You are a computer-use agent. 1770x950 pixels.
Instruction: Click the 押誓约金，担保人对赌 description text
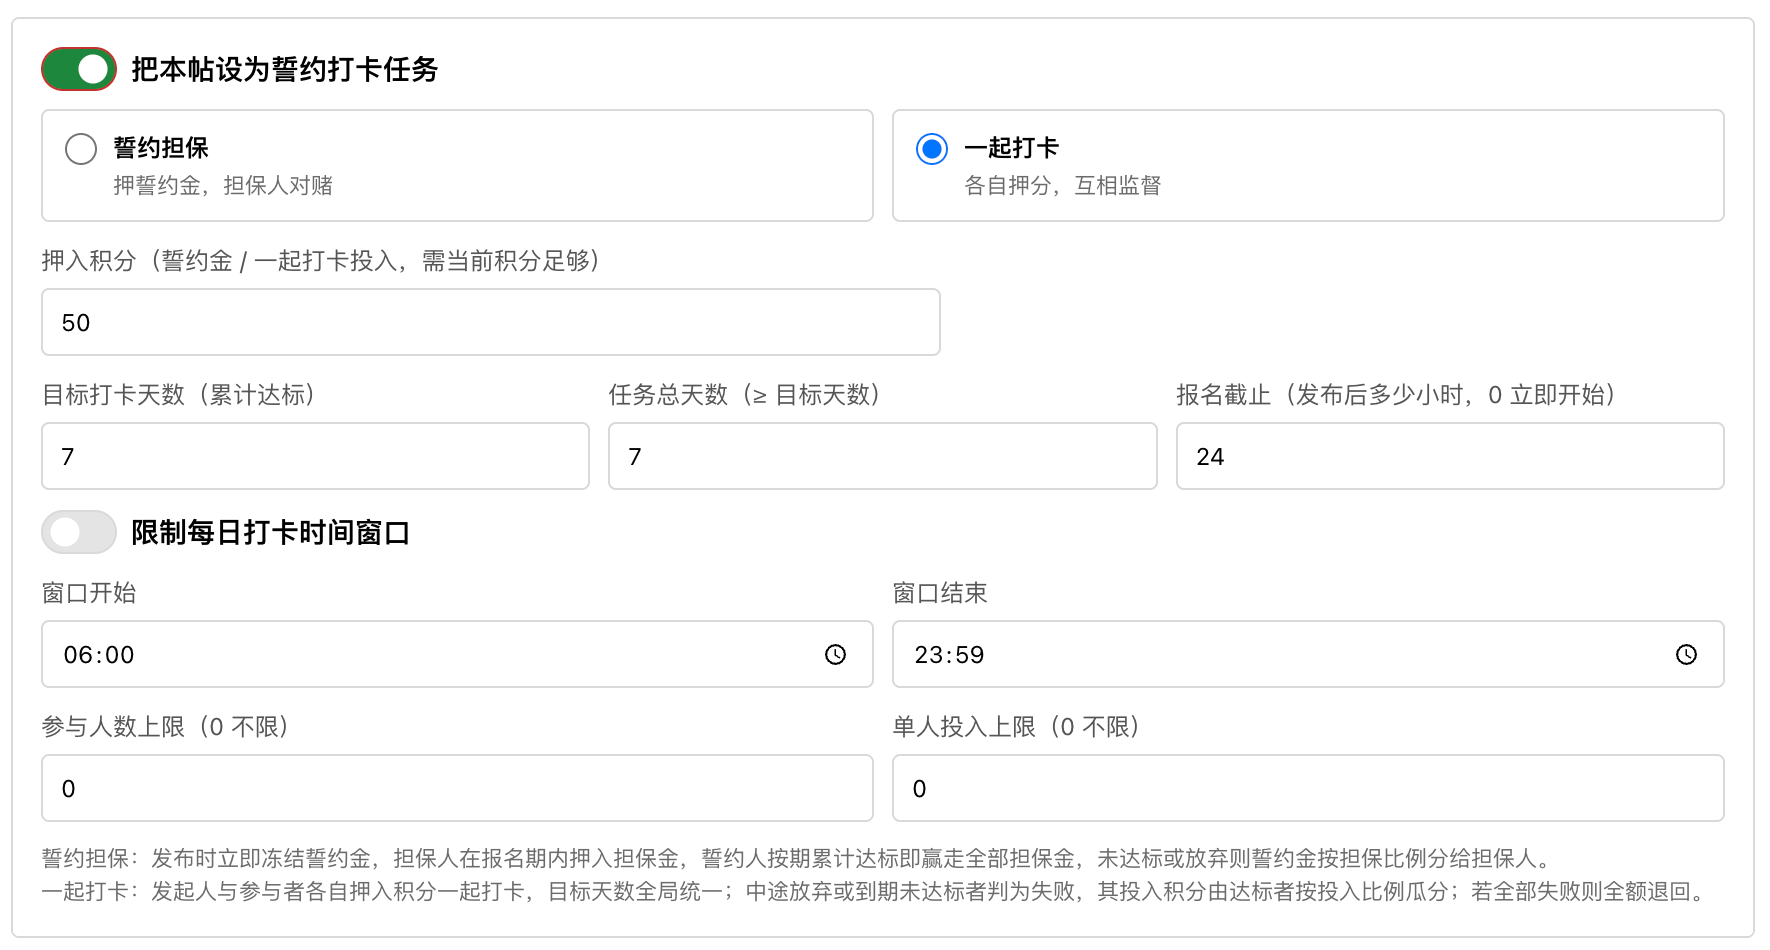(223, 185)
